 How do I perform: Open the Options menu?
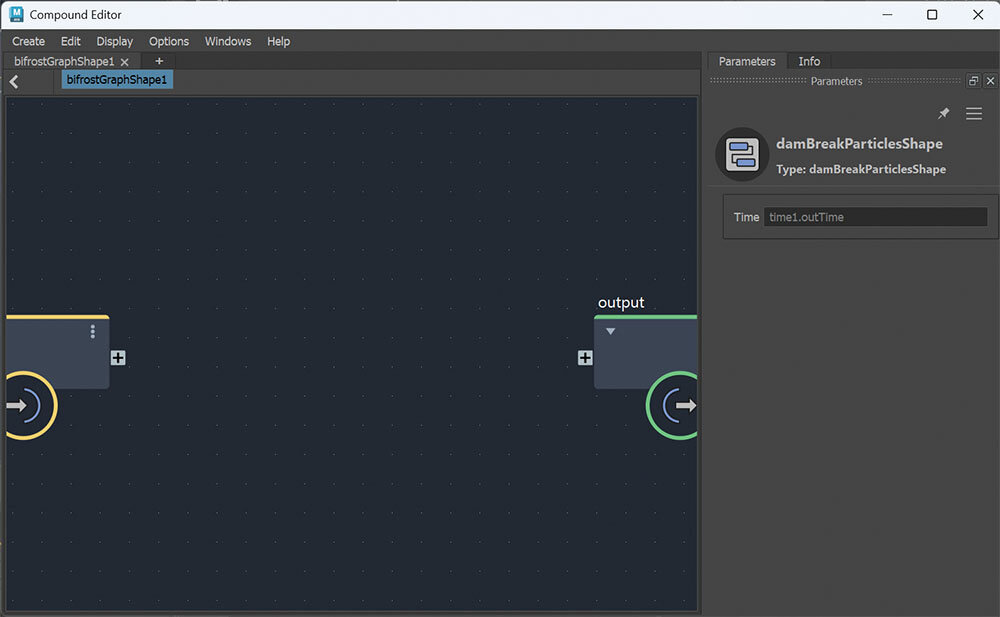[169, 41]
